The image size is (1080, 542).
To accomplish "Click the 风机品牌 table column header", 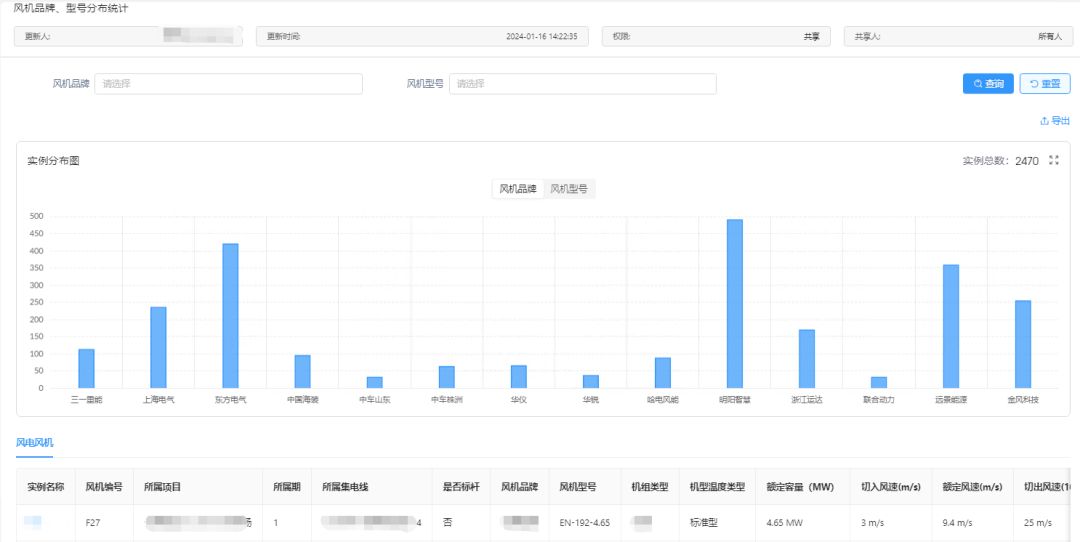I will point(519,487).
